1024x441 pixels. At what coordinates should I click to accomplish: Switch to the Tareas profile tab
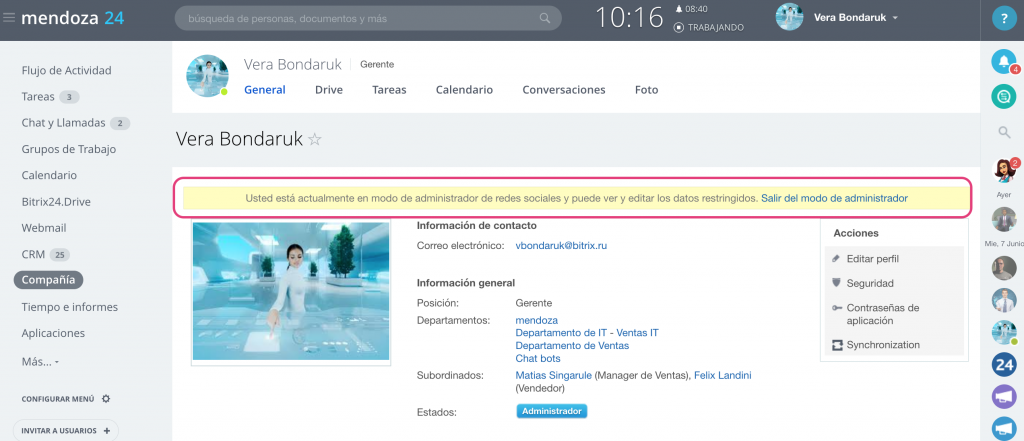click(x=389, y=90)
